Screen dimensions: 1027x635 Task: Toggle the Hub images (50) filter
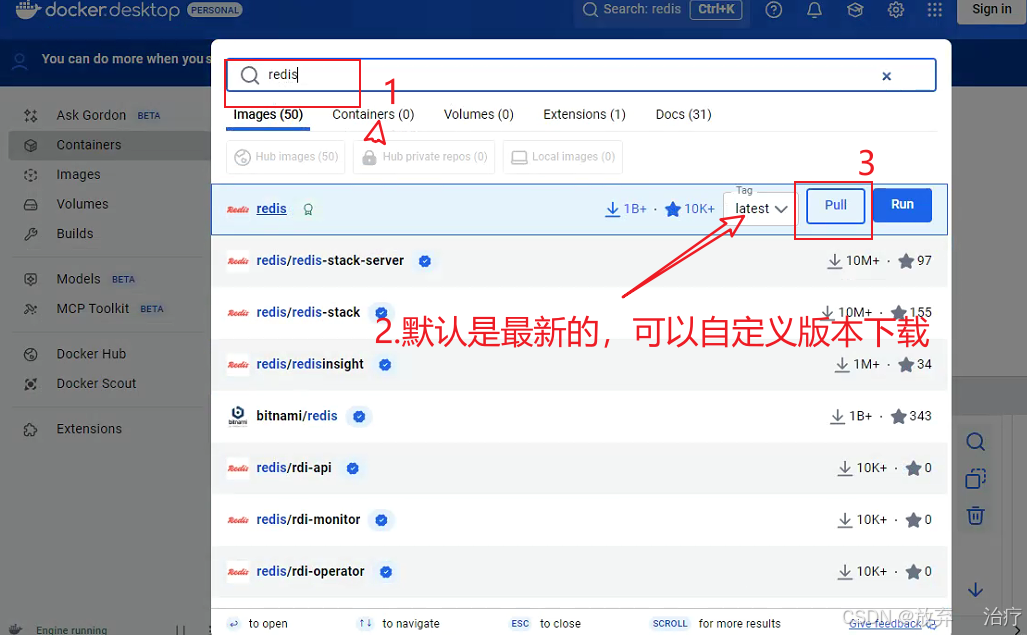[x=286, y=157]
